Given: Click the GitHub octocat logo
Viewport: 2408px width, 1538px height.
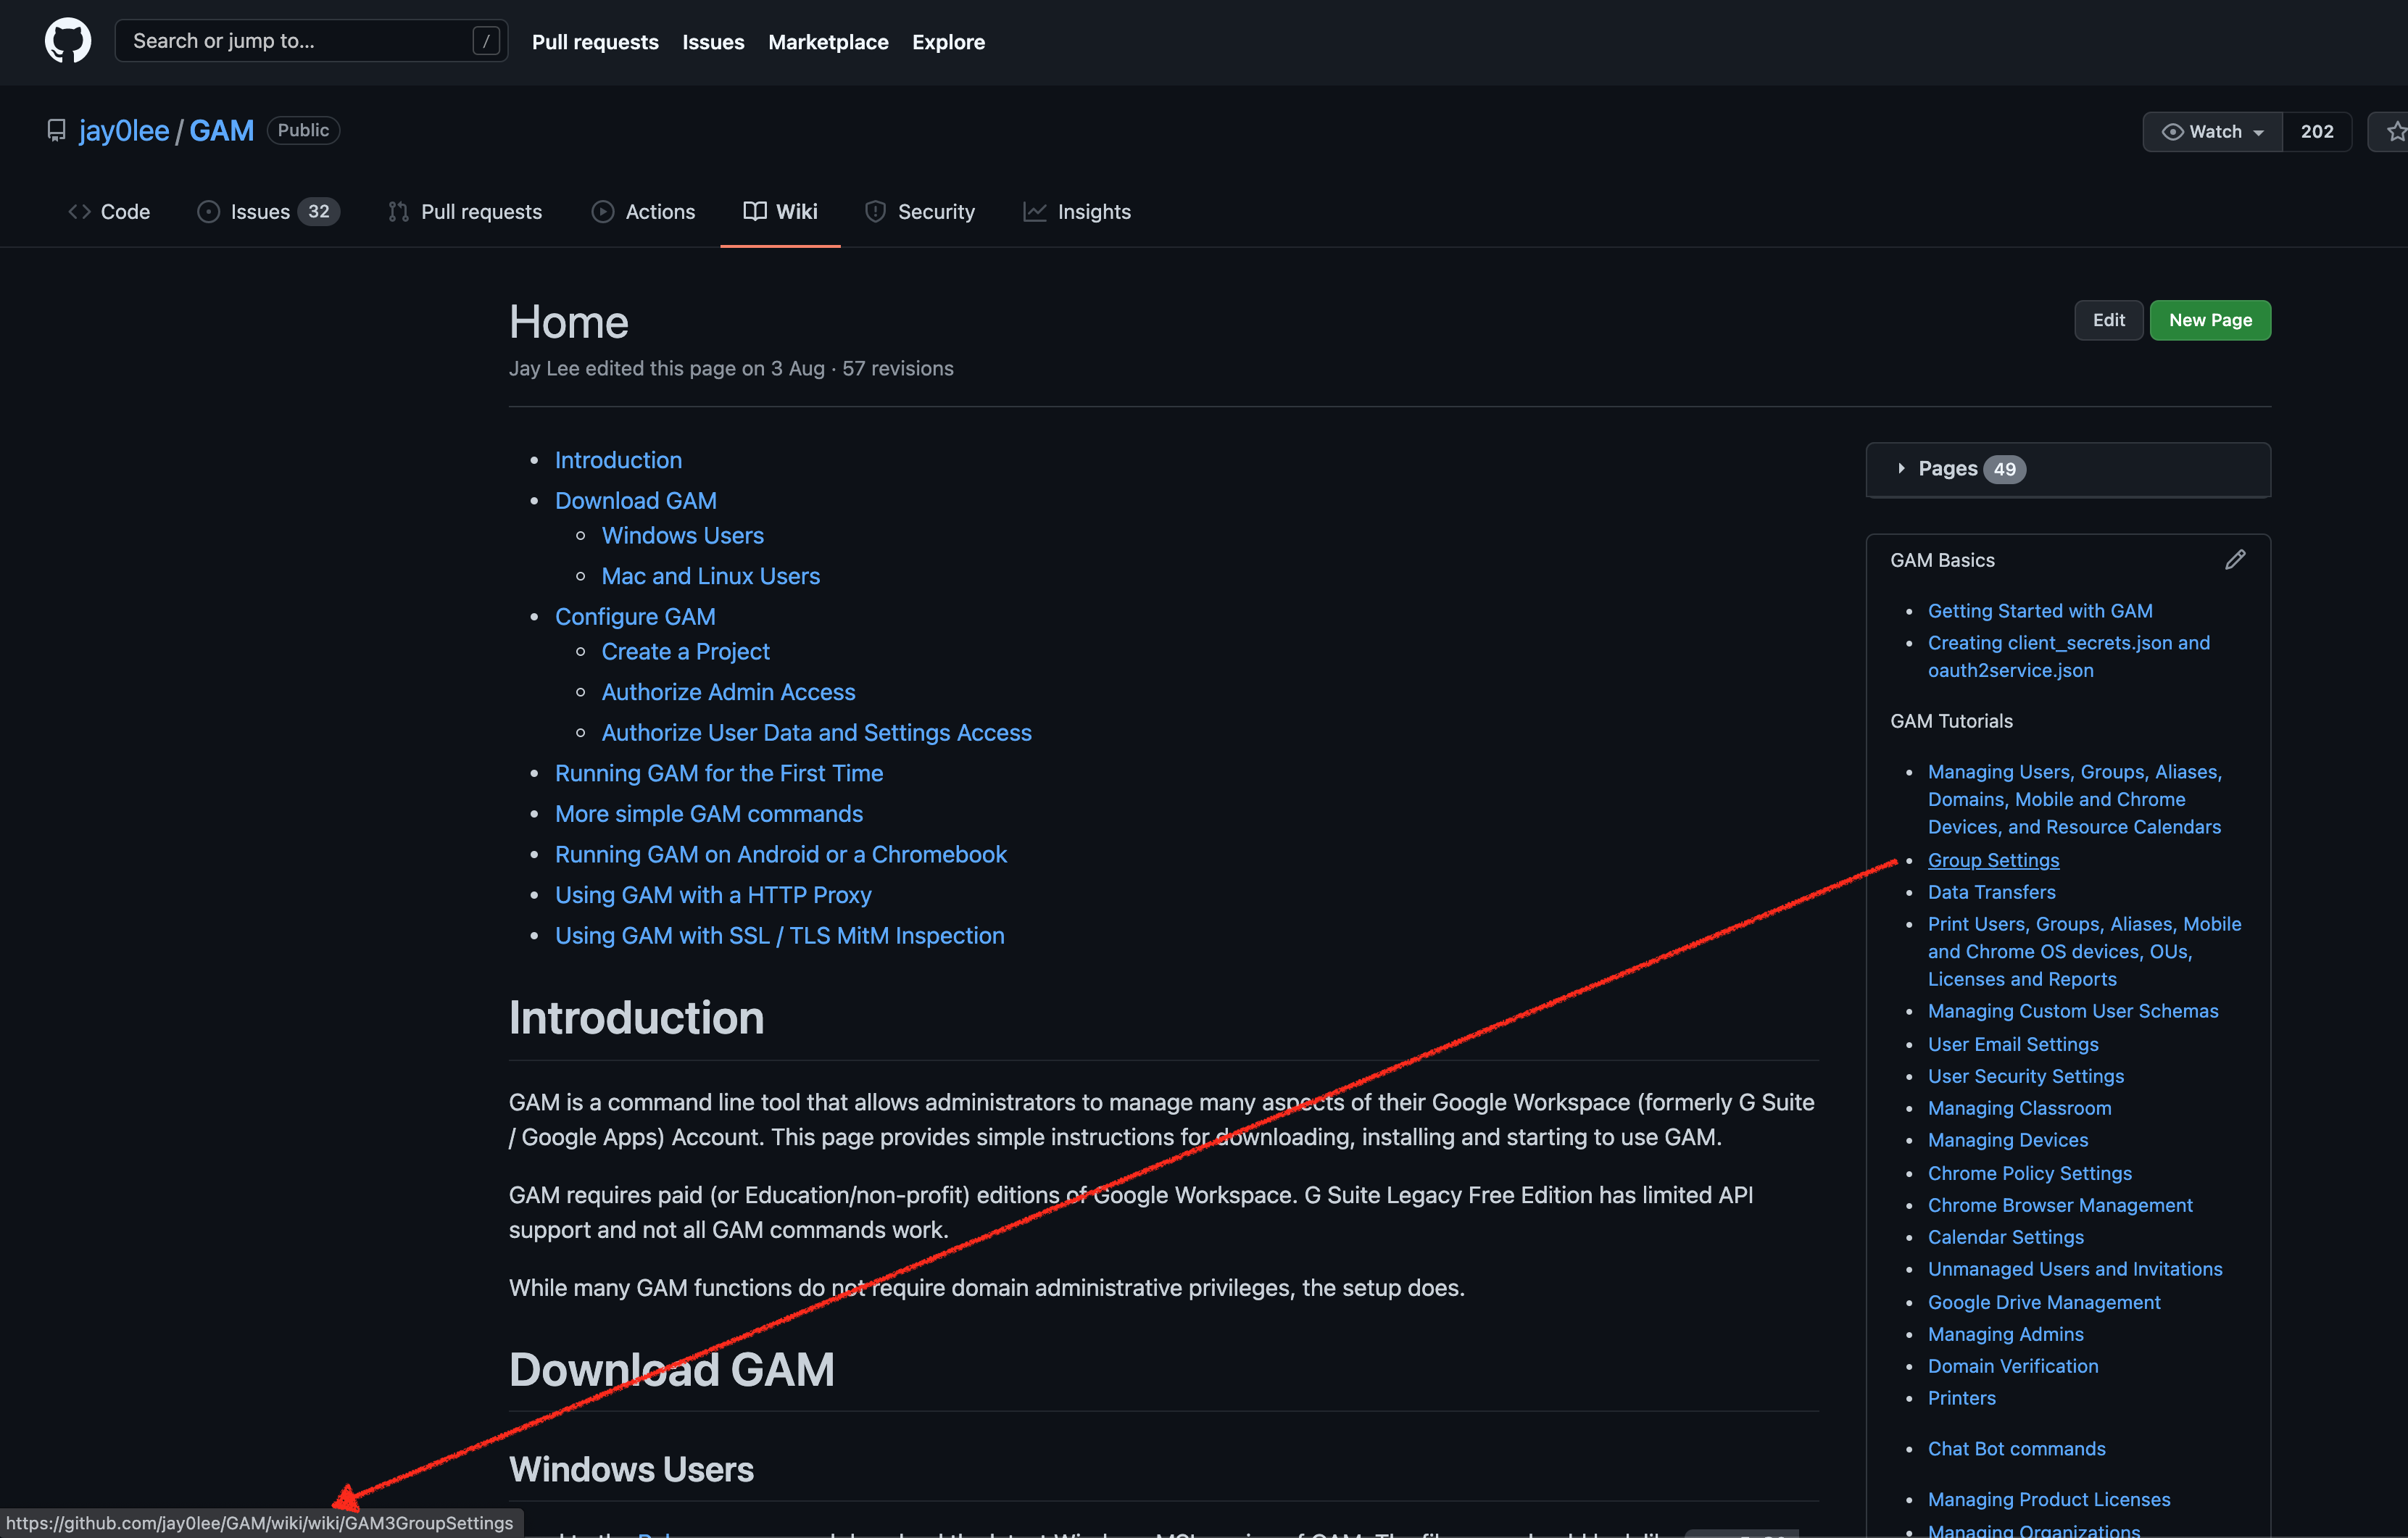Looking at the screenshot, I should coord(67,41).
